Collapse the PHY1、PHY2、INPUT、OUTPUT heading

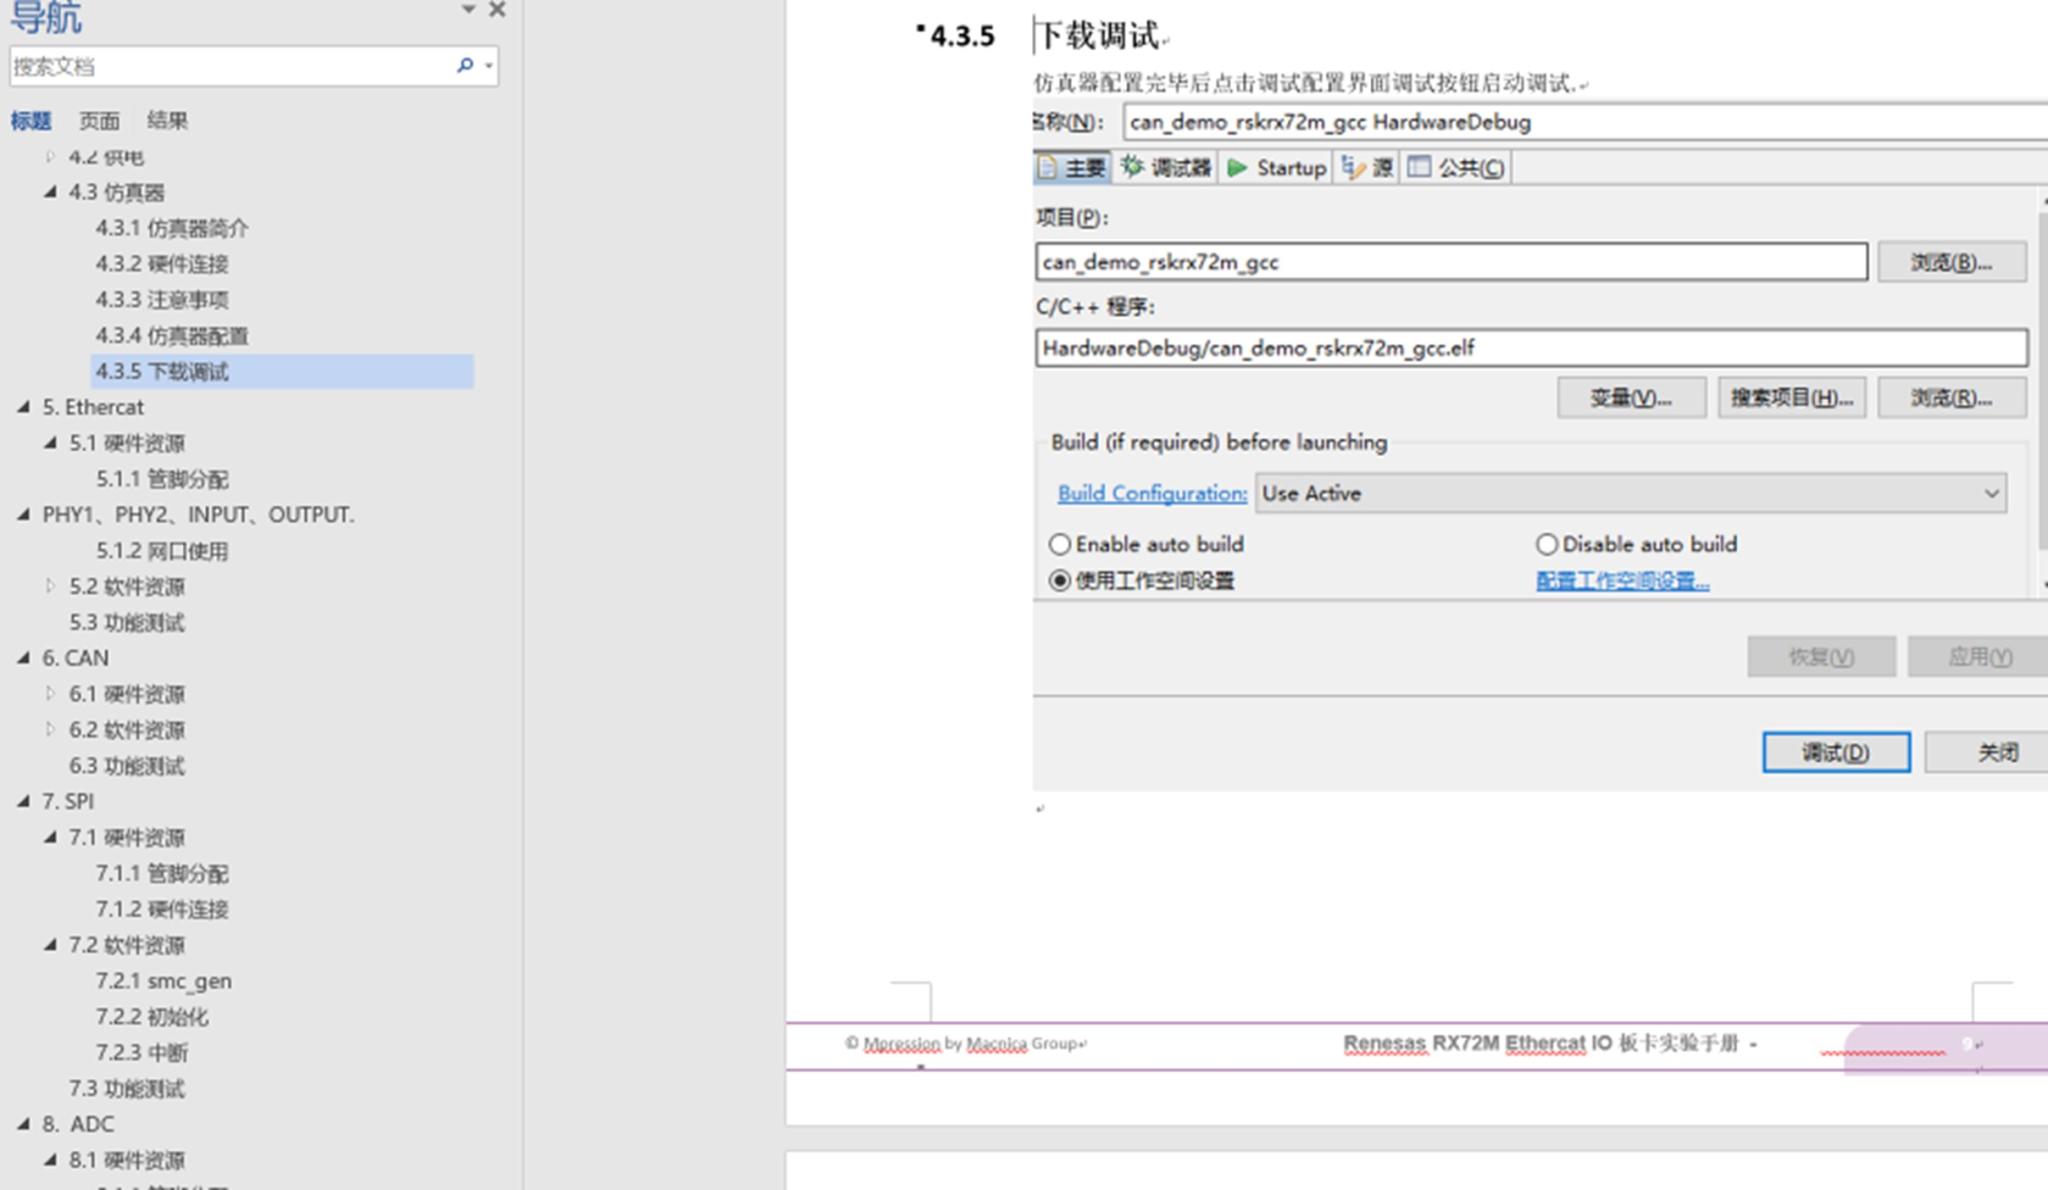[24, 514]
